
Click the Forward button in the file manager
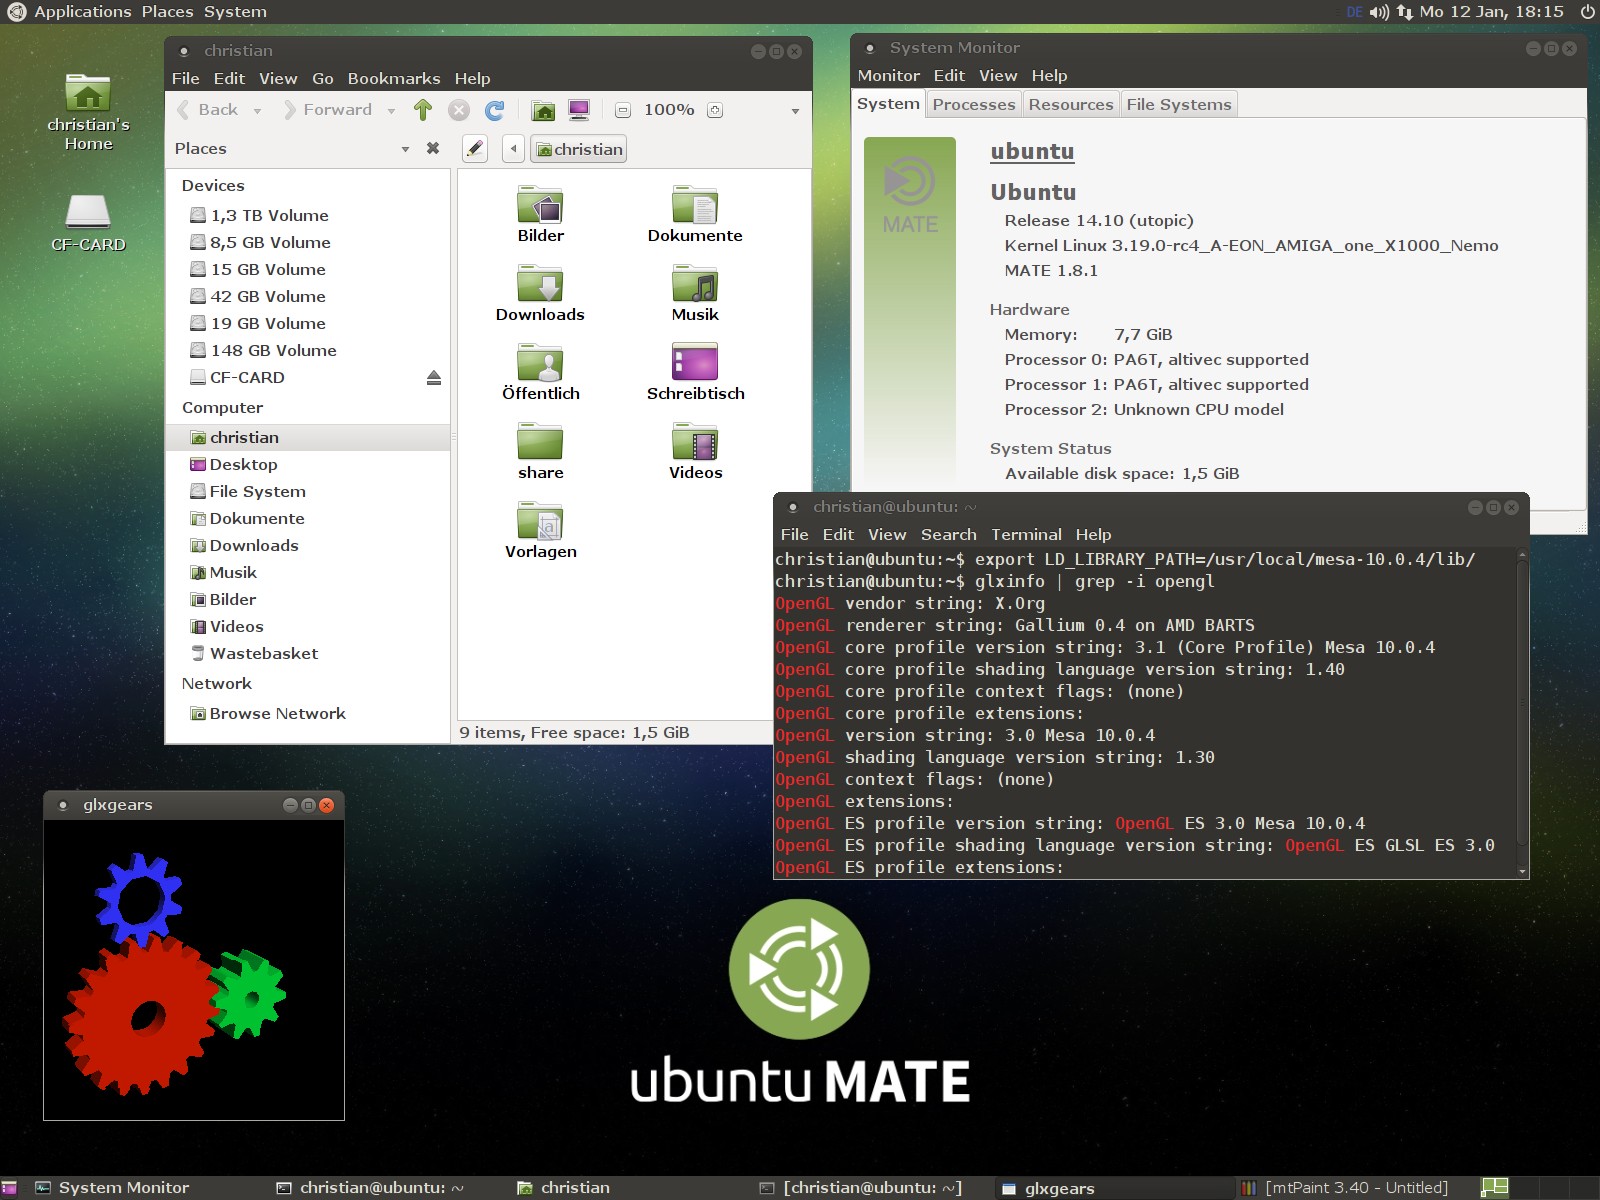pyautogui.click(x=328, y=110)
